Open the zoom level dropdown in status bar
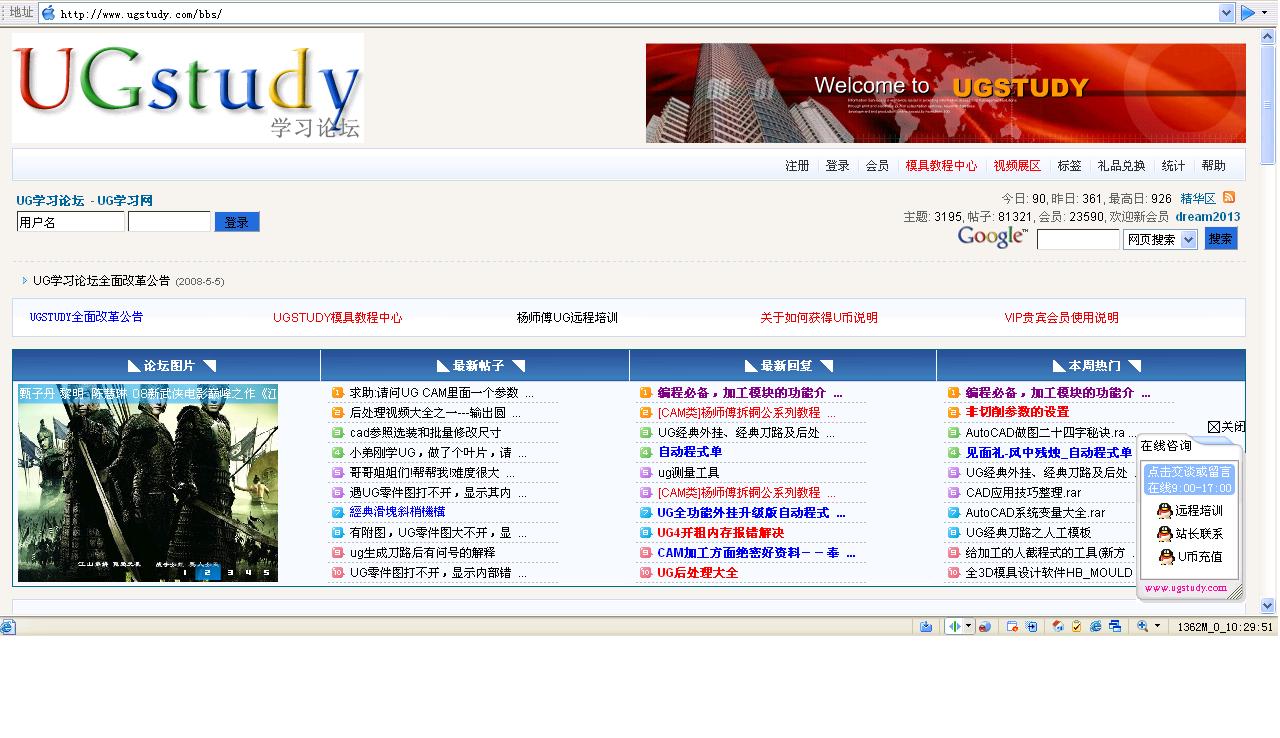 pyautogui.click(x=1157, y=627)
